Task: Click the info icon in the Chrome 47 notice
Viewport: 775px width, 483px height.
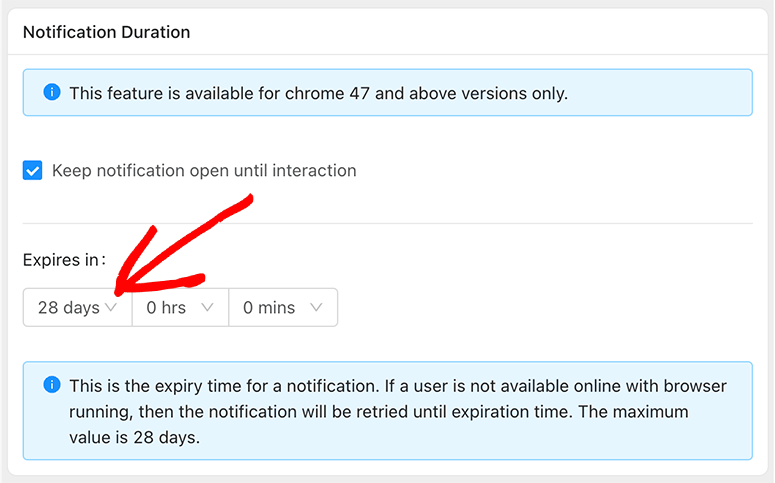Action: coord(52,93)
